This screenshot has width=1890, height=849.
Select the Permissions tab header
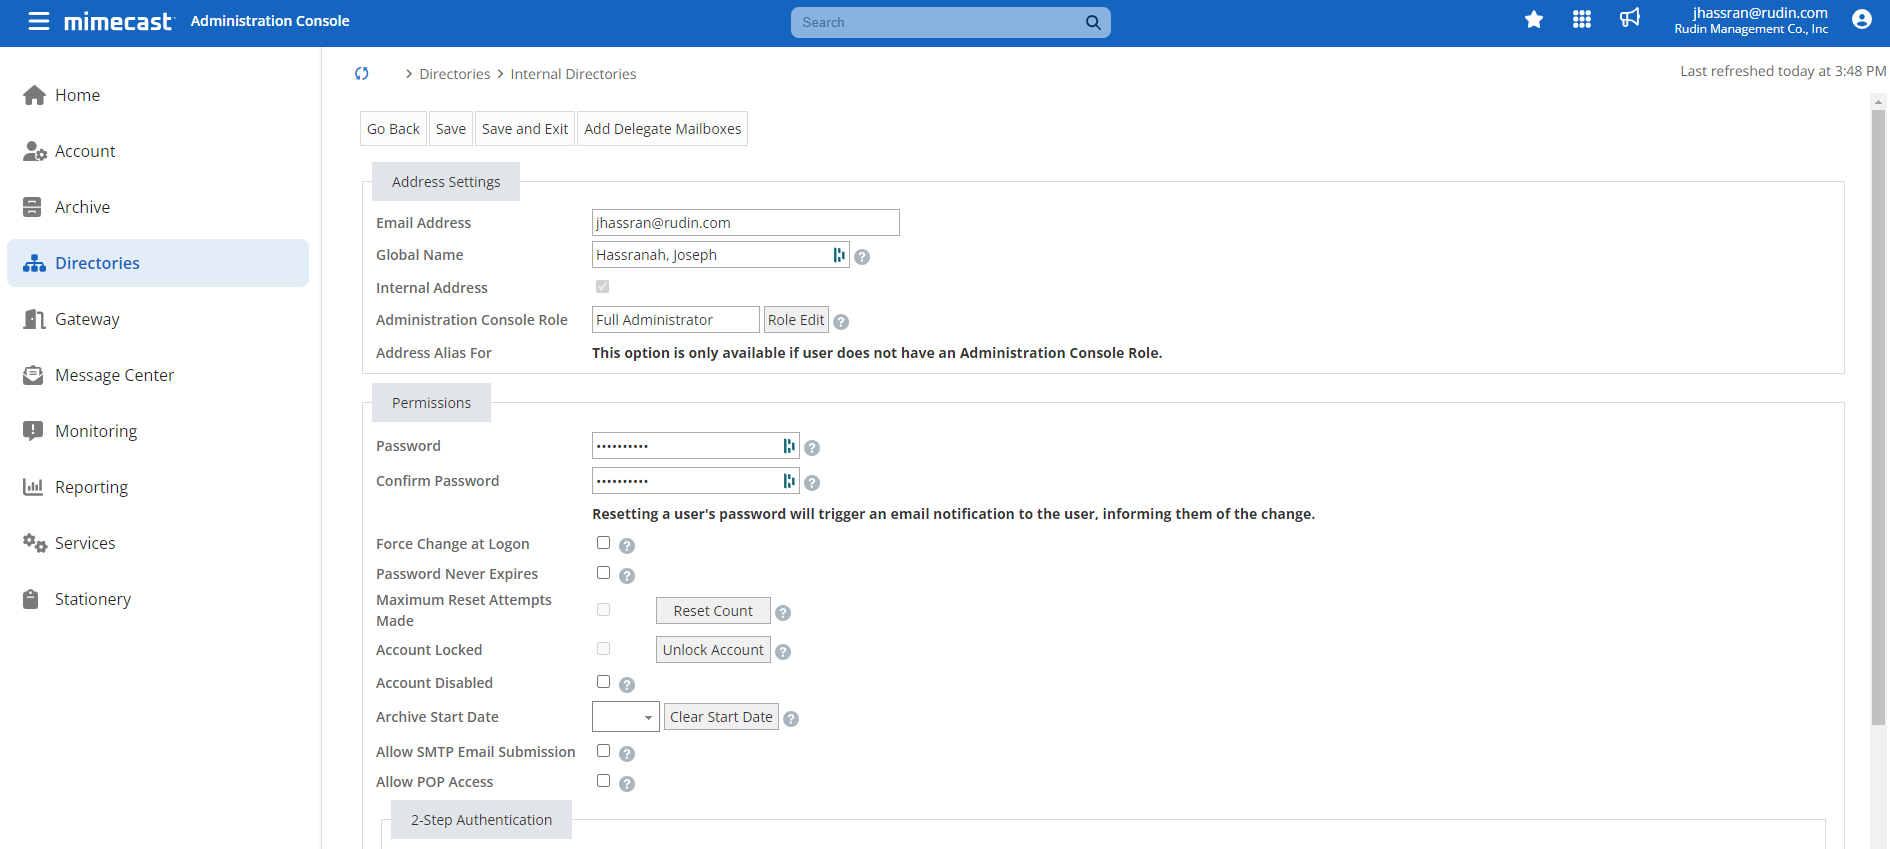tap(431, 403)
